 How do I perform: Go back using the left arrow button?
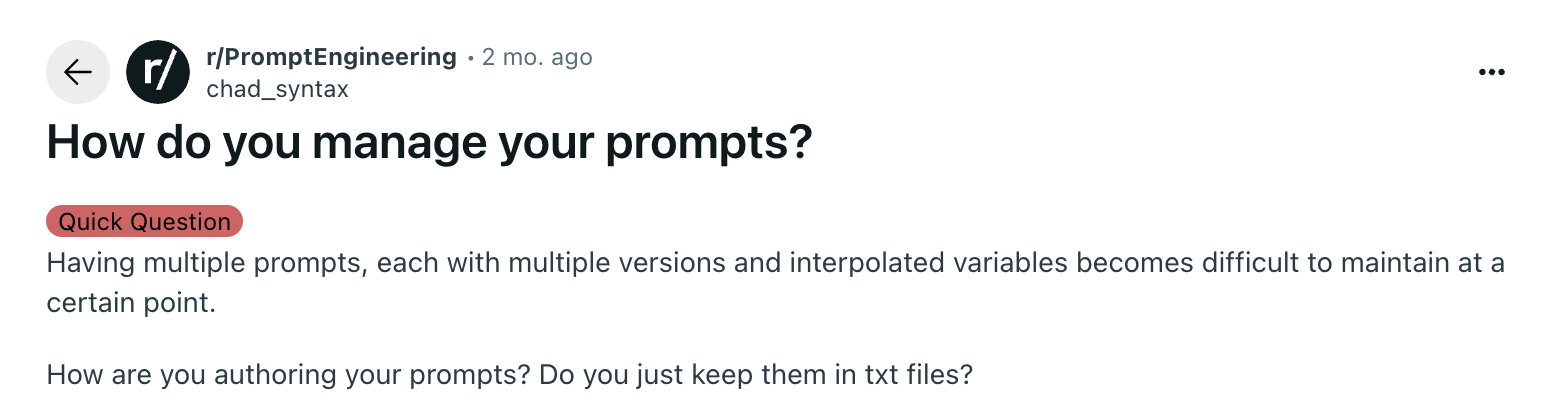78,72
